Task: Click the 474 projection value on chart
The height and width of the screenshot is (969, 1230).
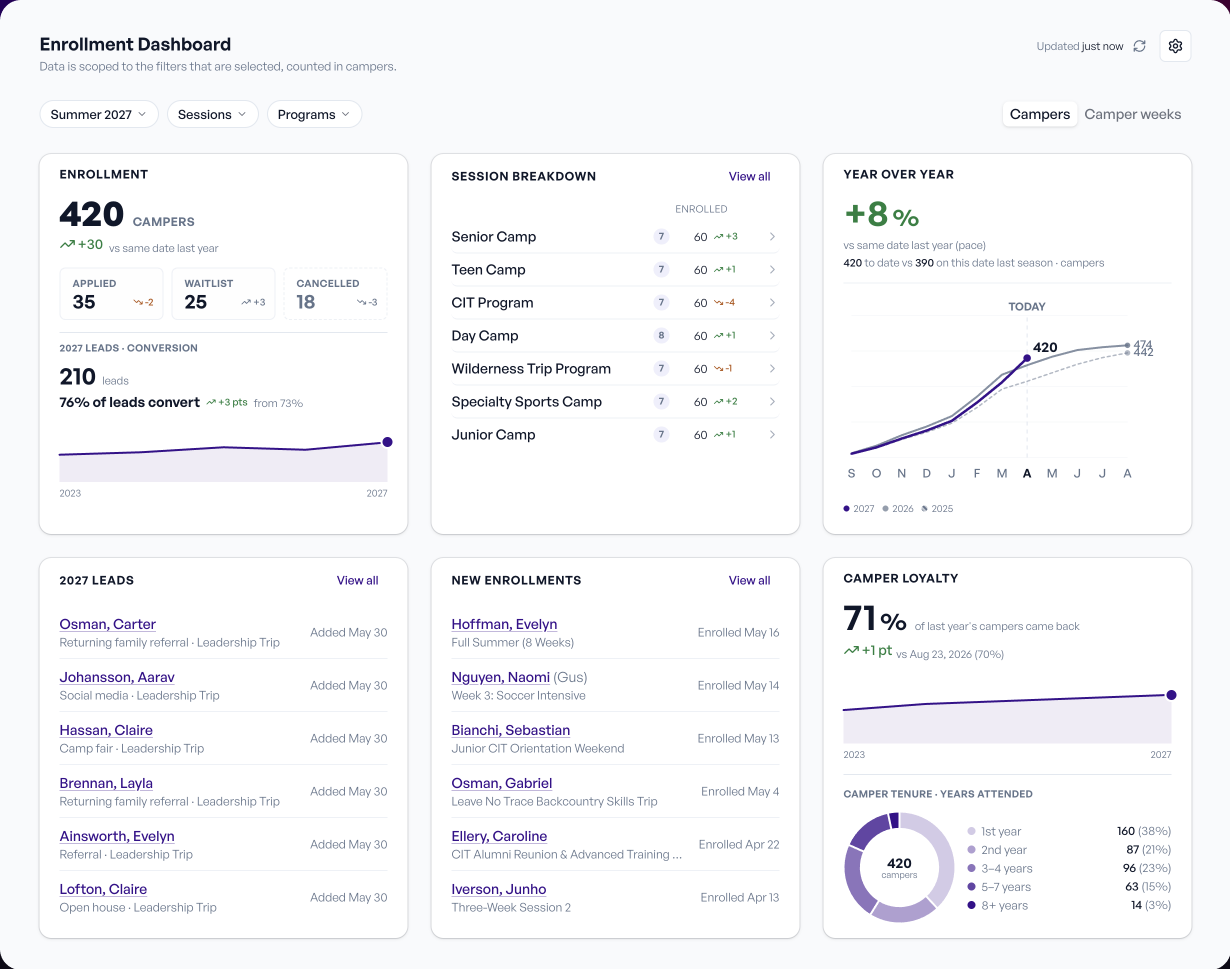Action: pyautogui.click(x=1143, y=344)
